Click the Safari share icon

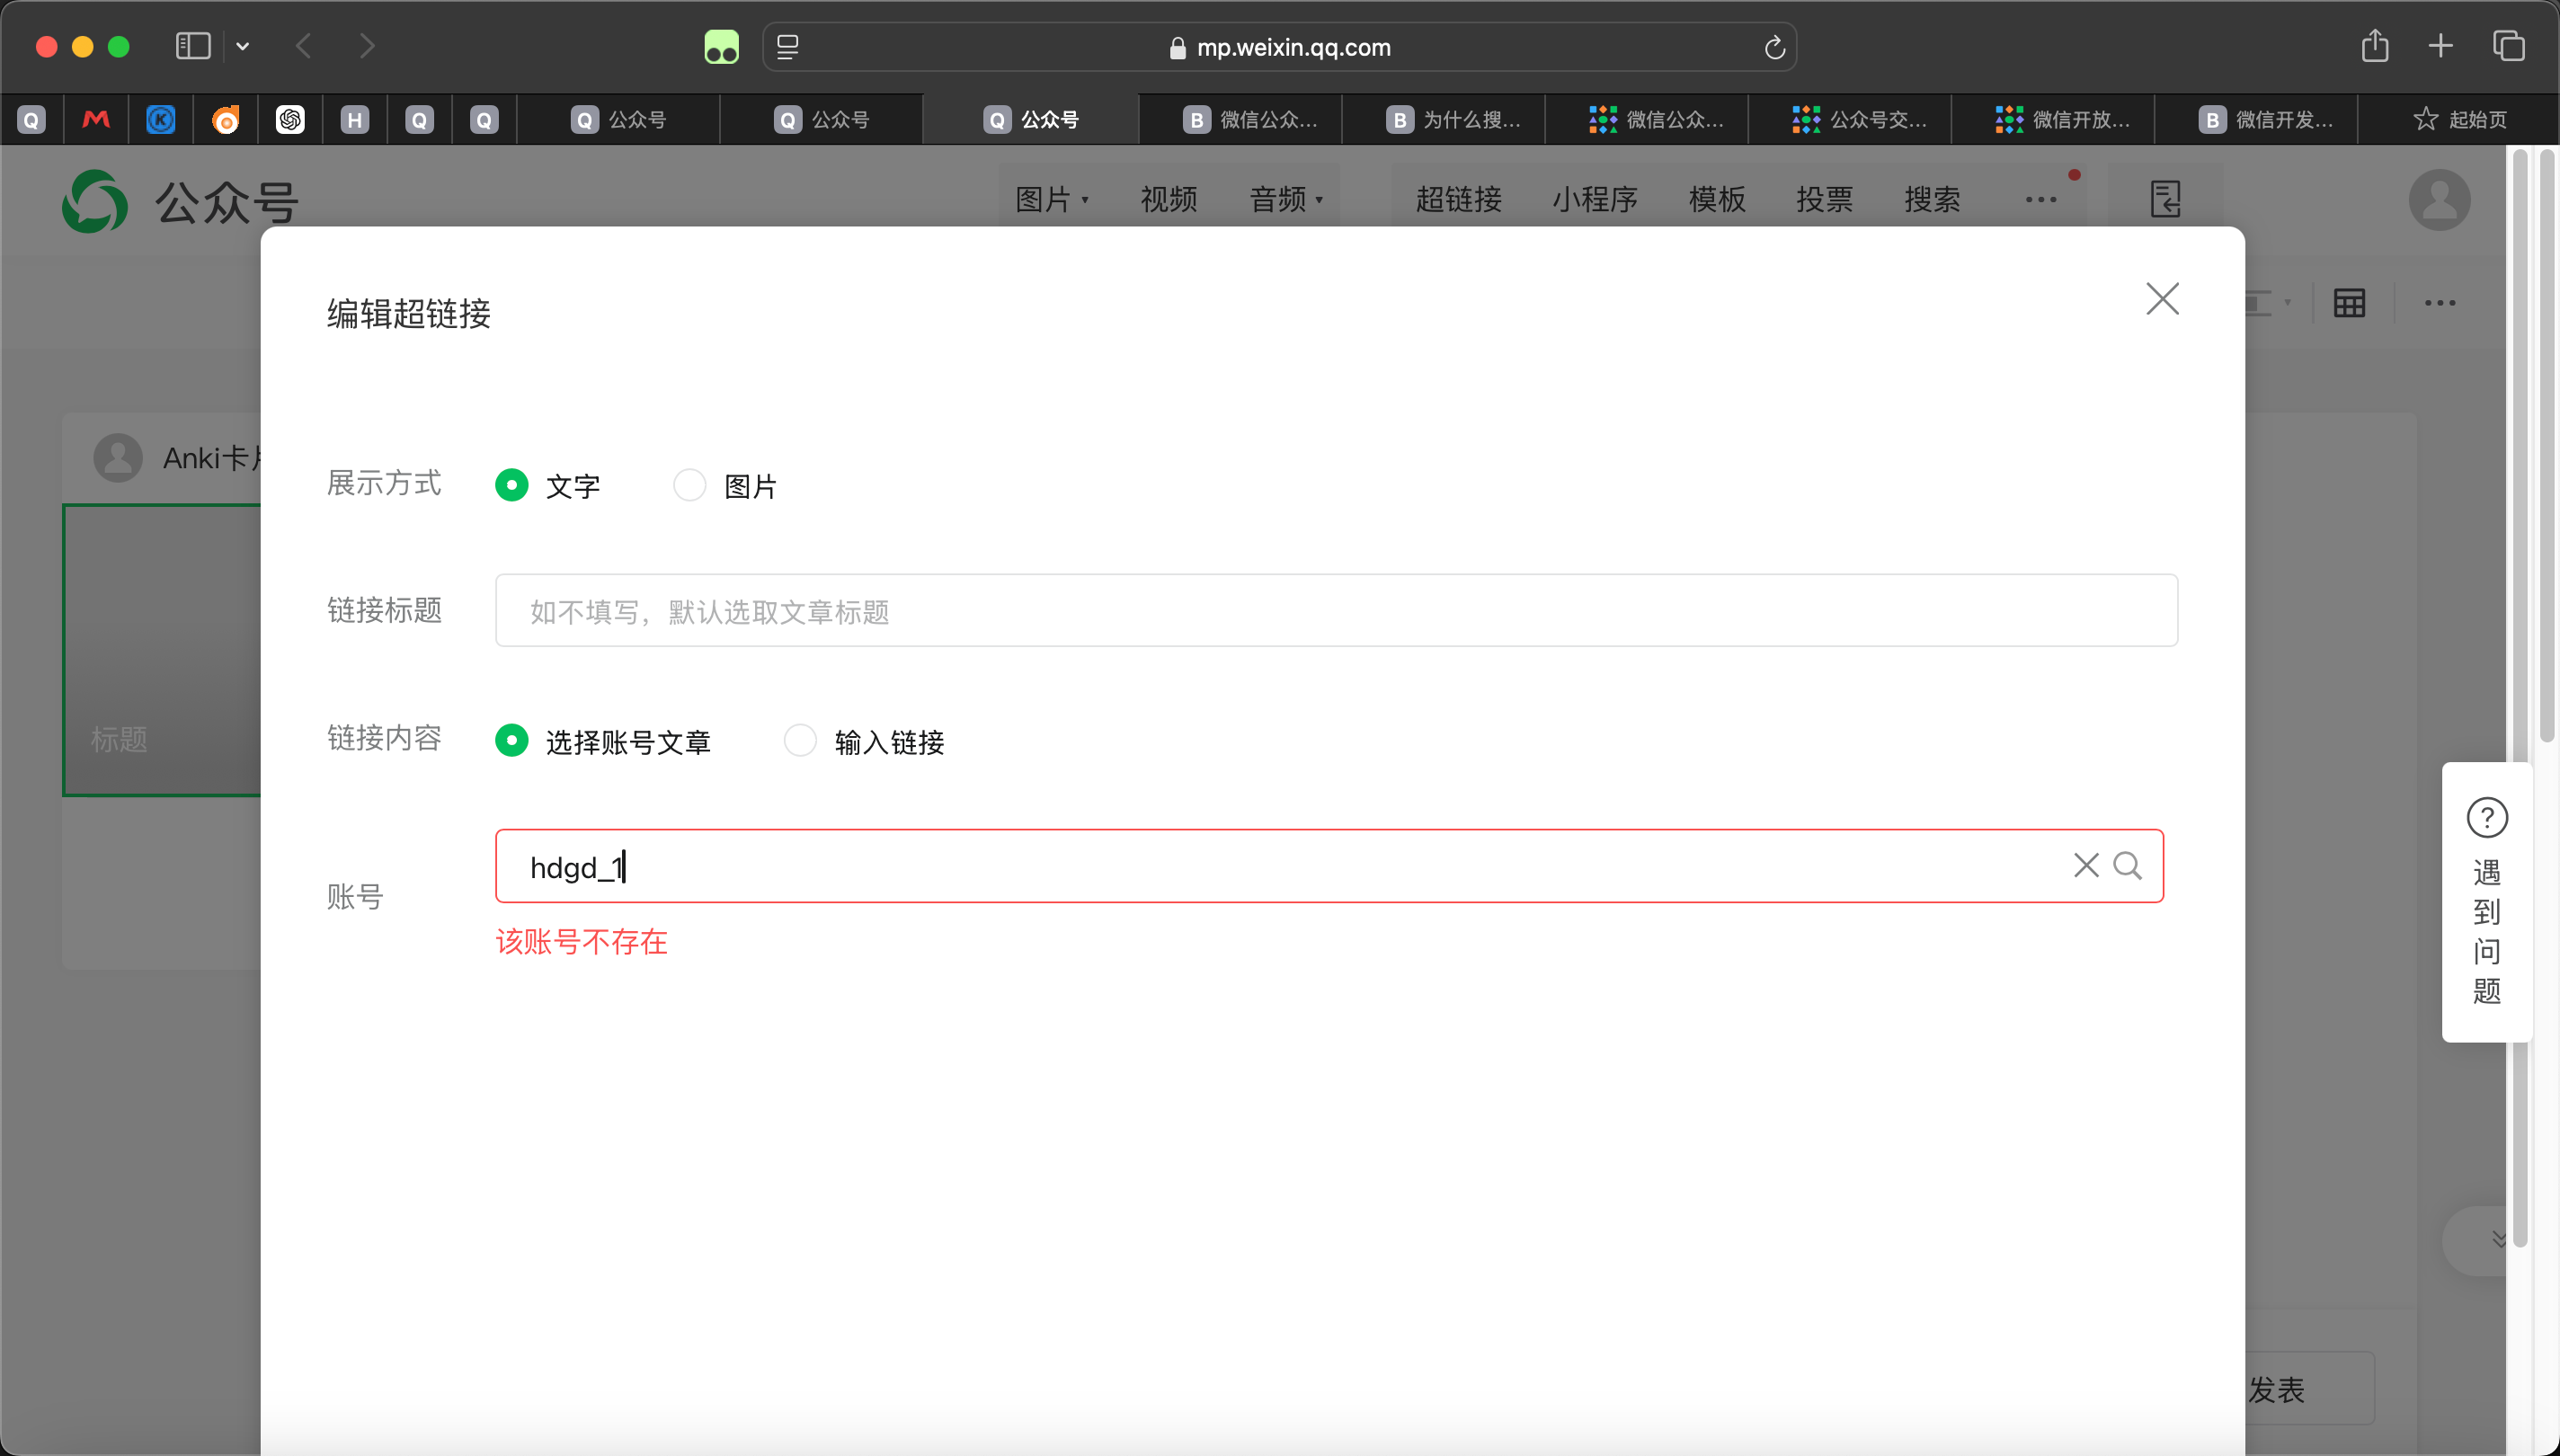[x=2374, y=46]
